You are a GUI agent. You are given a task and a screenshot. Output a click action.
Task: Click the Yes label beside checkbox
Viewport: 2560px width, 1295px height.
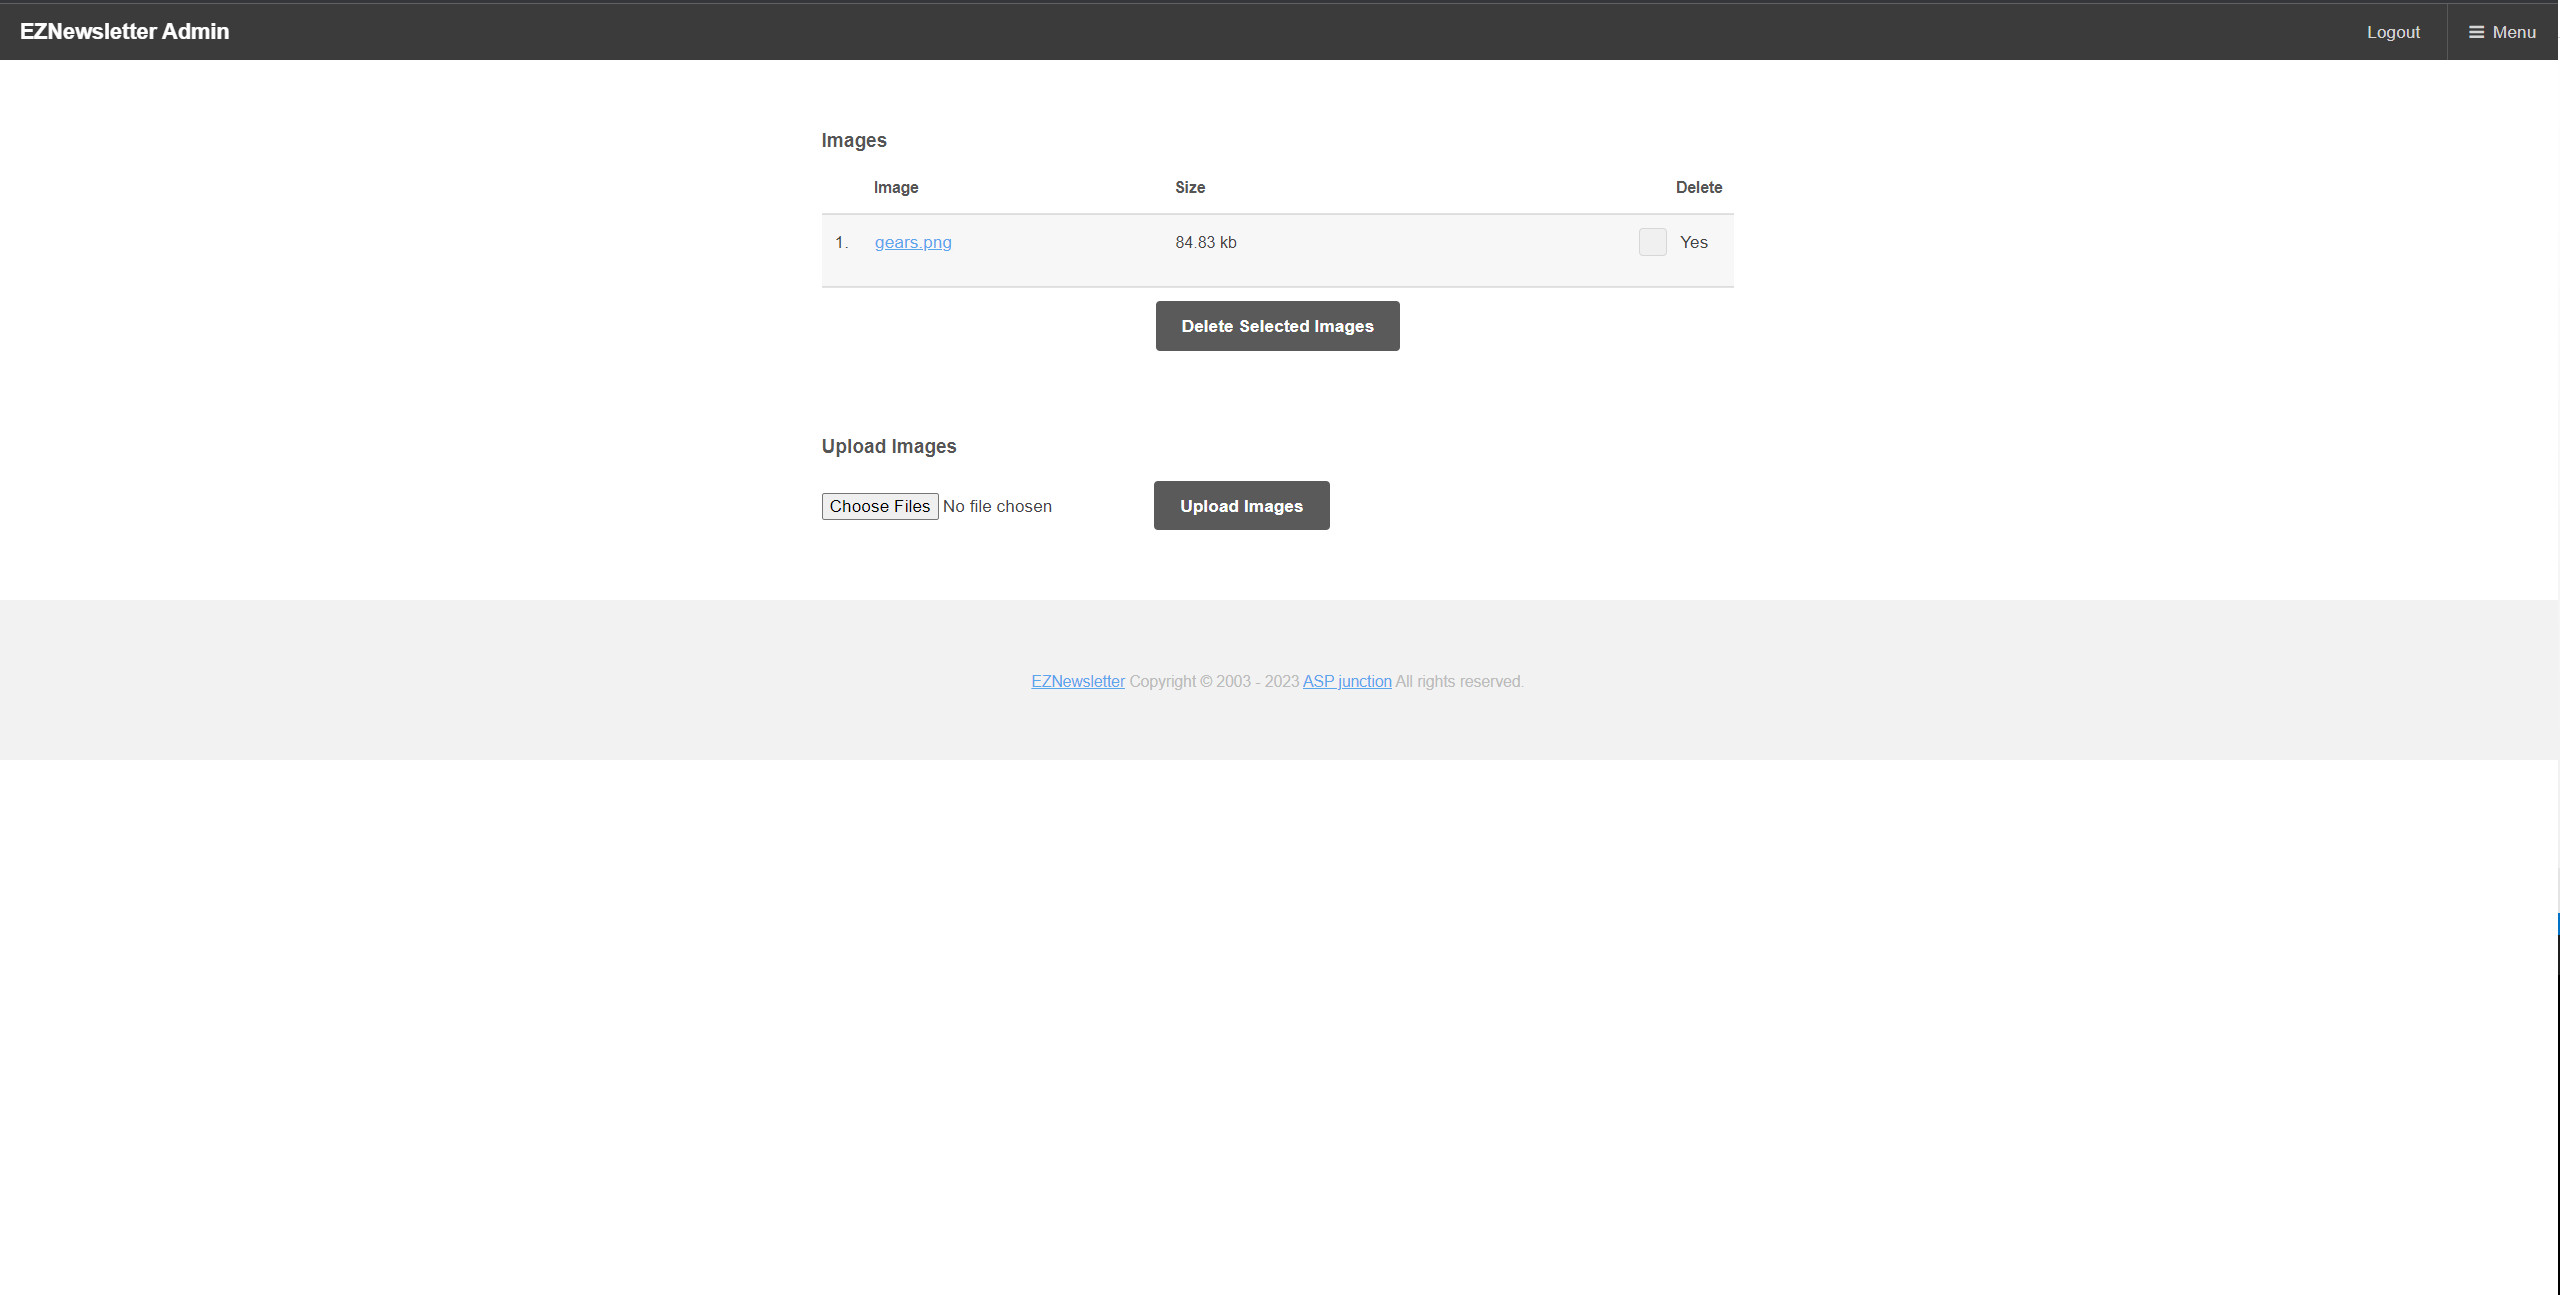[x=1693, y=242]
